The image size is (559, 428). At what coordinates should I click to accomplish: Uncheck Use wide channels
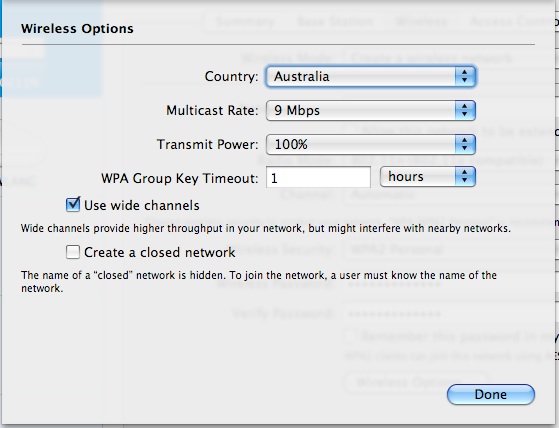(x=73, y=205)
